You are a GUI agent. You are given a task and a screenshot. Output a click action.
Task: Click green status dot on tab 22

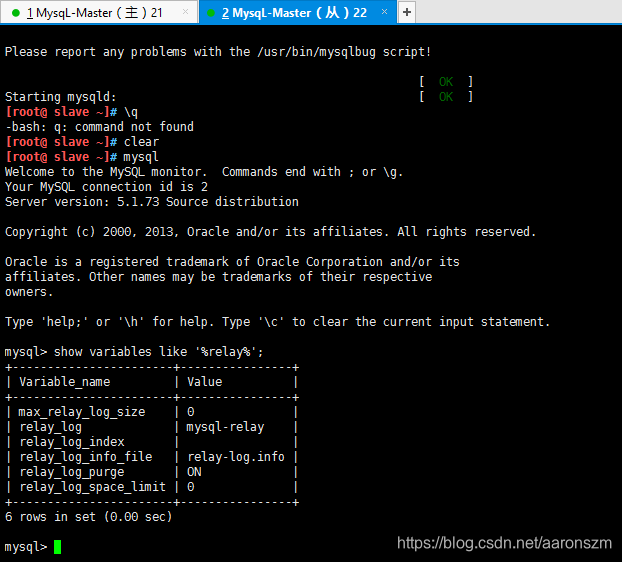click(211, 13)
